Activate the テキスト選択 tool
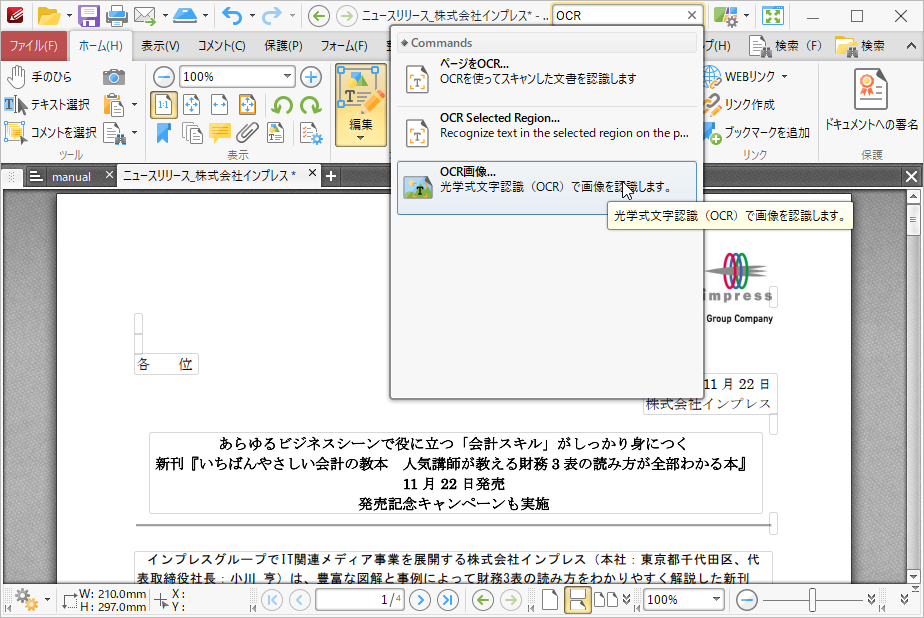Screen dimensions: 924x618 pos(47,105)
